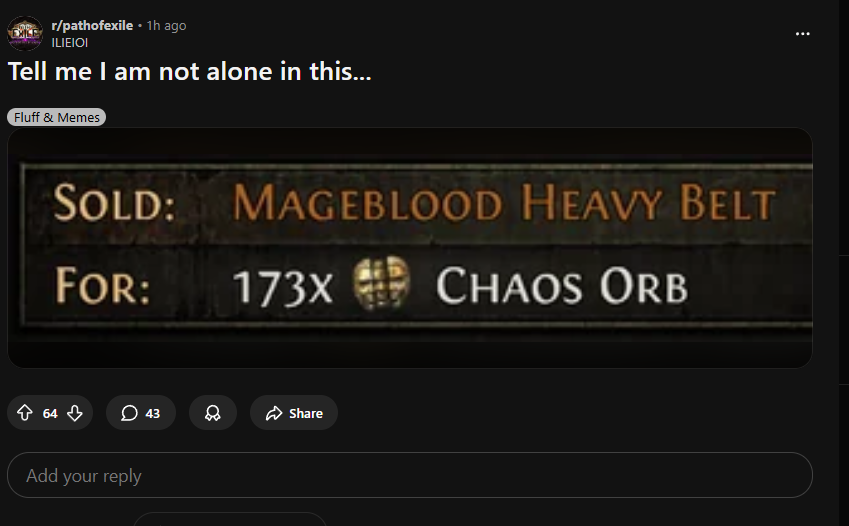Click the partially visible sort dropdown below reply box
The height and width of the screenshot is (526, 849).
point(230,519)
